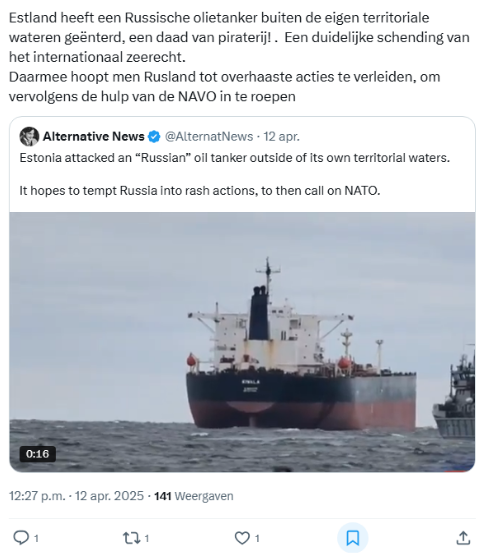The width and height of the screenshot is (479, 560).
Task: Open the @AlternatNews handle link
Action: (209, 136)
